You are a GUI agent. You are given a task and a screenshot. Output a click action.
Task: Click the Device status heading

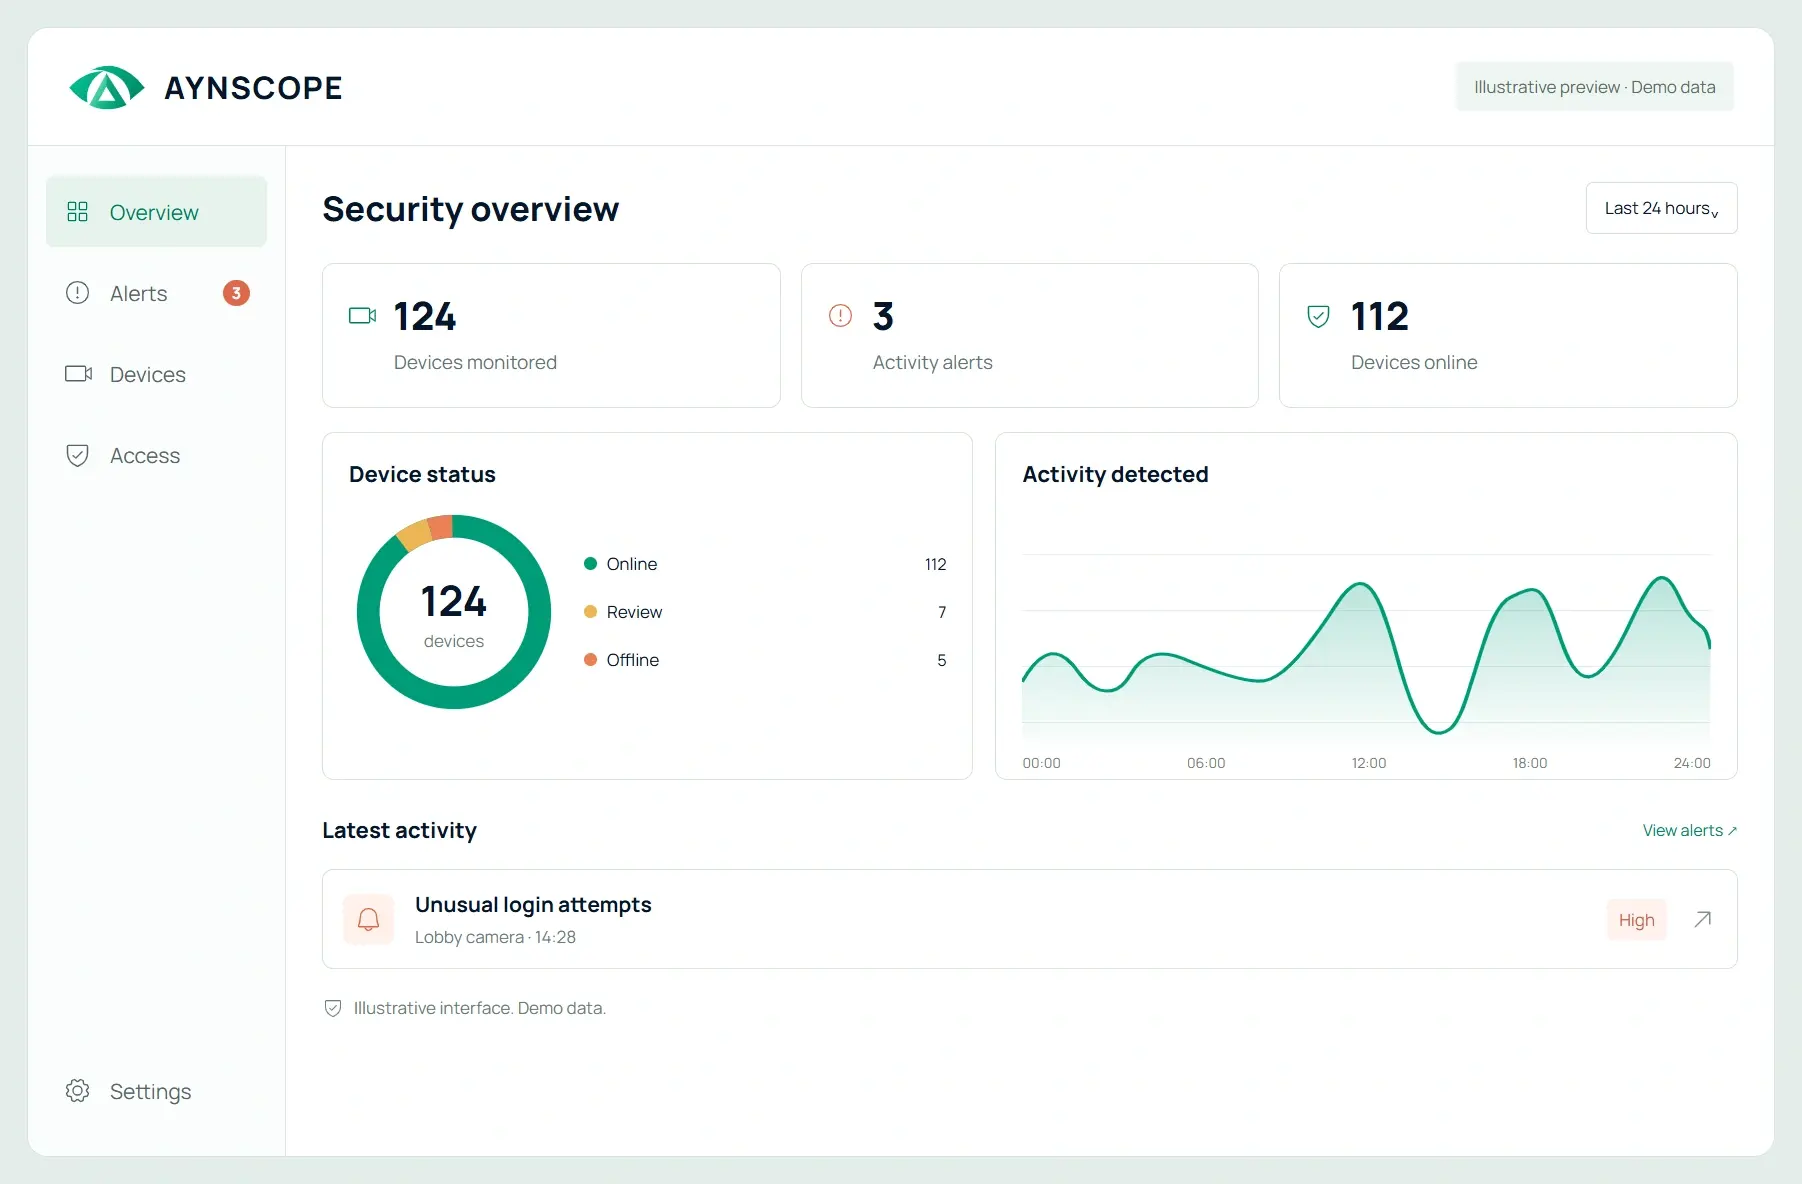(x=422, y=474)
